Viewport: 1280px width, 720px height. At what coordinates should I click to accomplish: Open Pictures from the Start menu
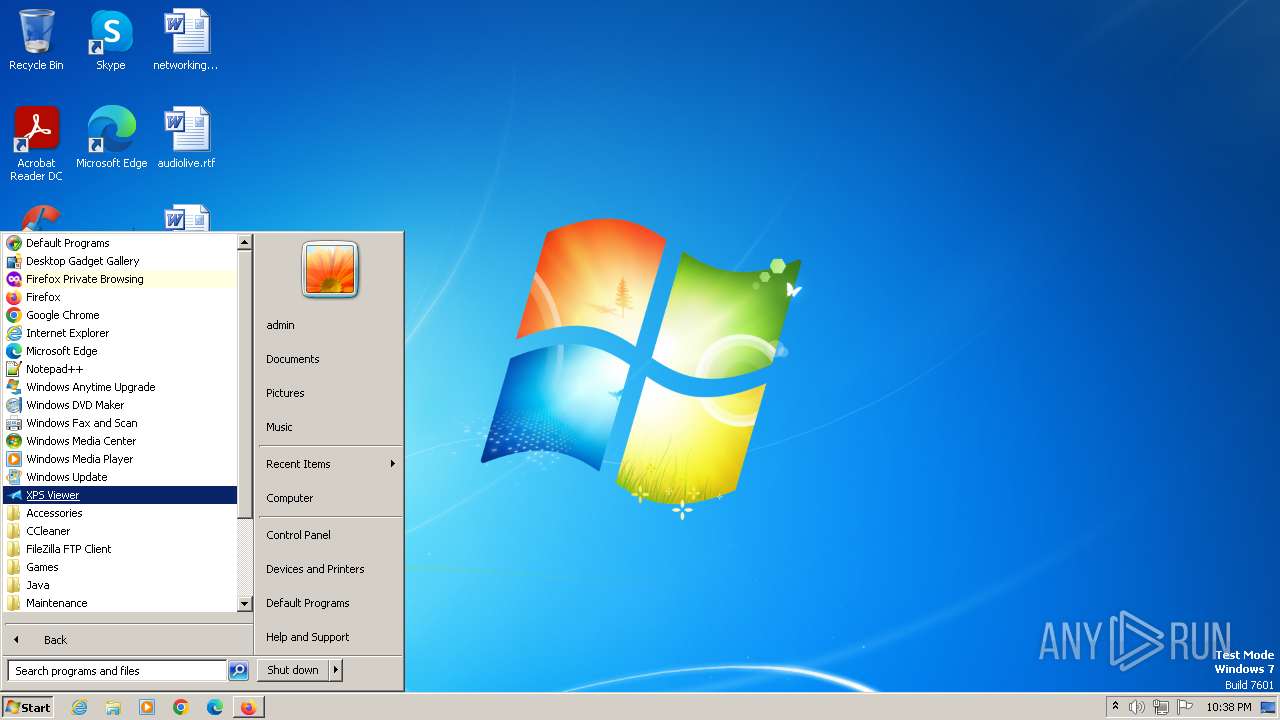tap(330, 393)
